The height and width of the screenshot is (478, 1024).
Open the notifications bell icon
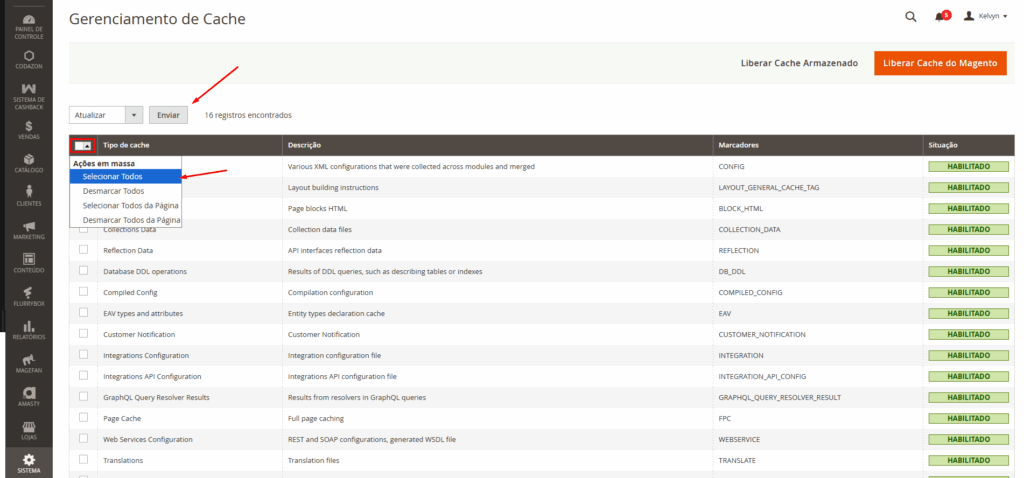(x=939, y=17)
